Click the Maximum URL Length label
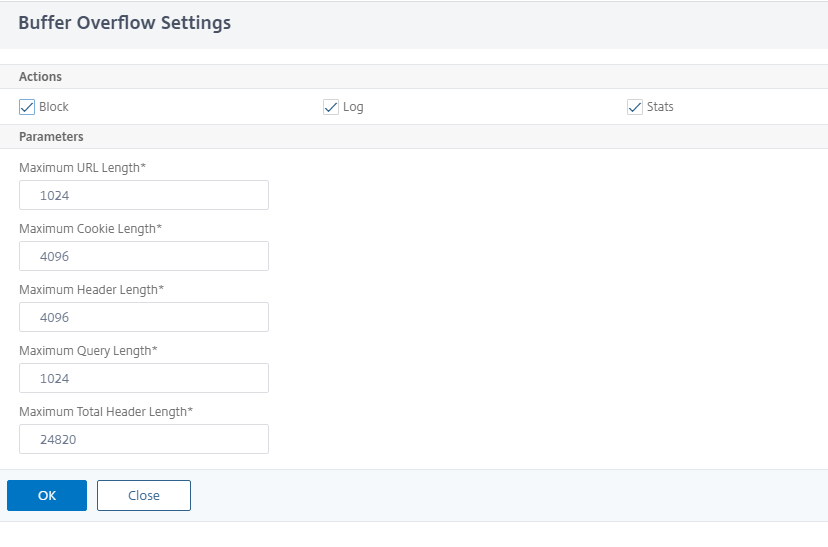 click(x=82, y=168)
